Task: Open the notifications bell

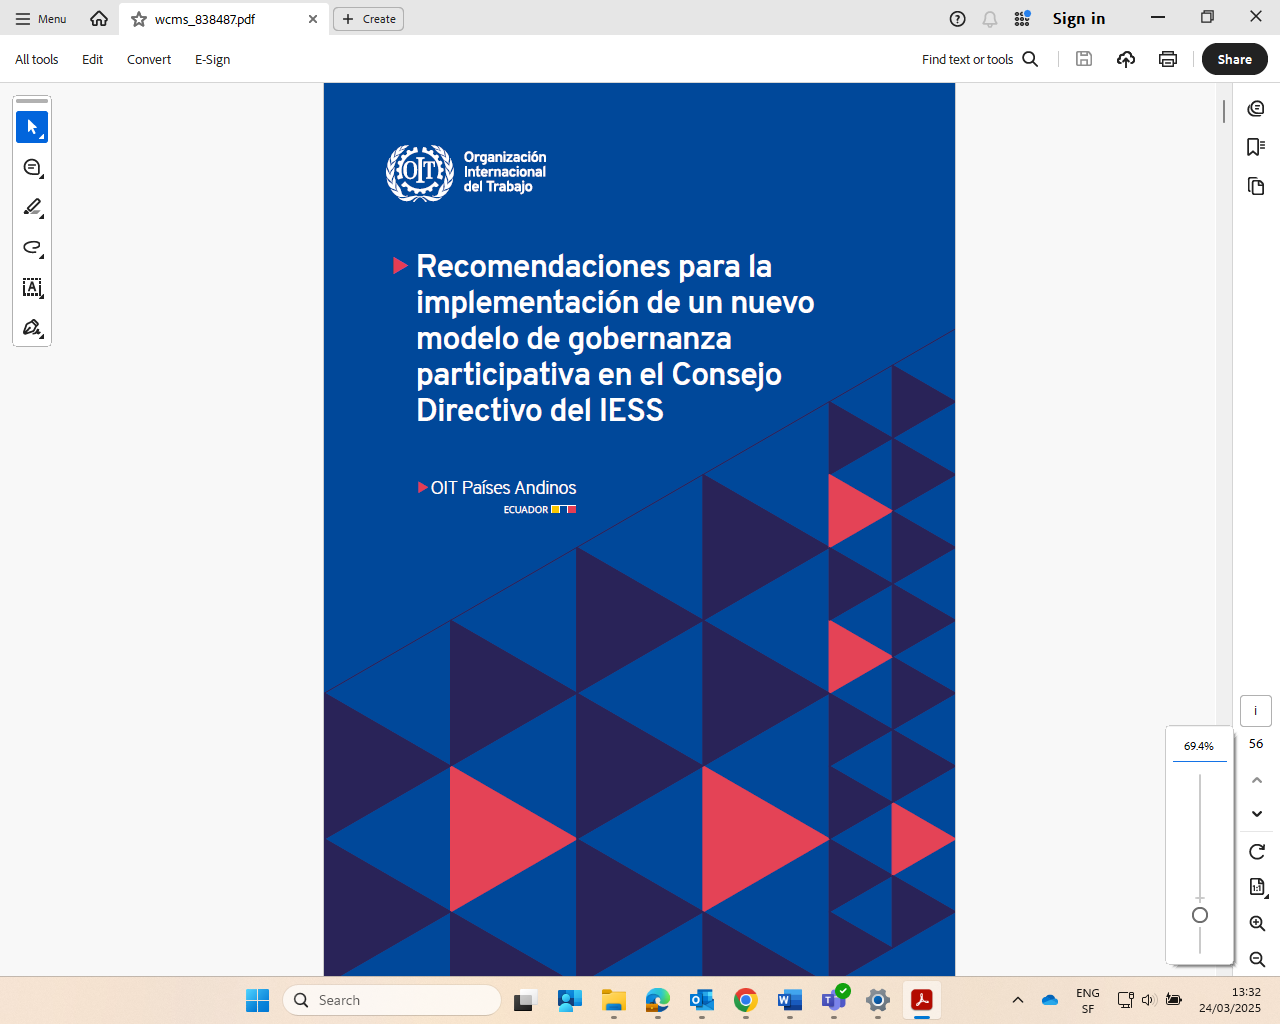Action: coord(990,19)
